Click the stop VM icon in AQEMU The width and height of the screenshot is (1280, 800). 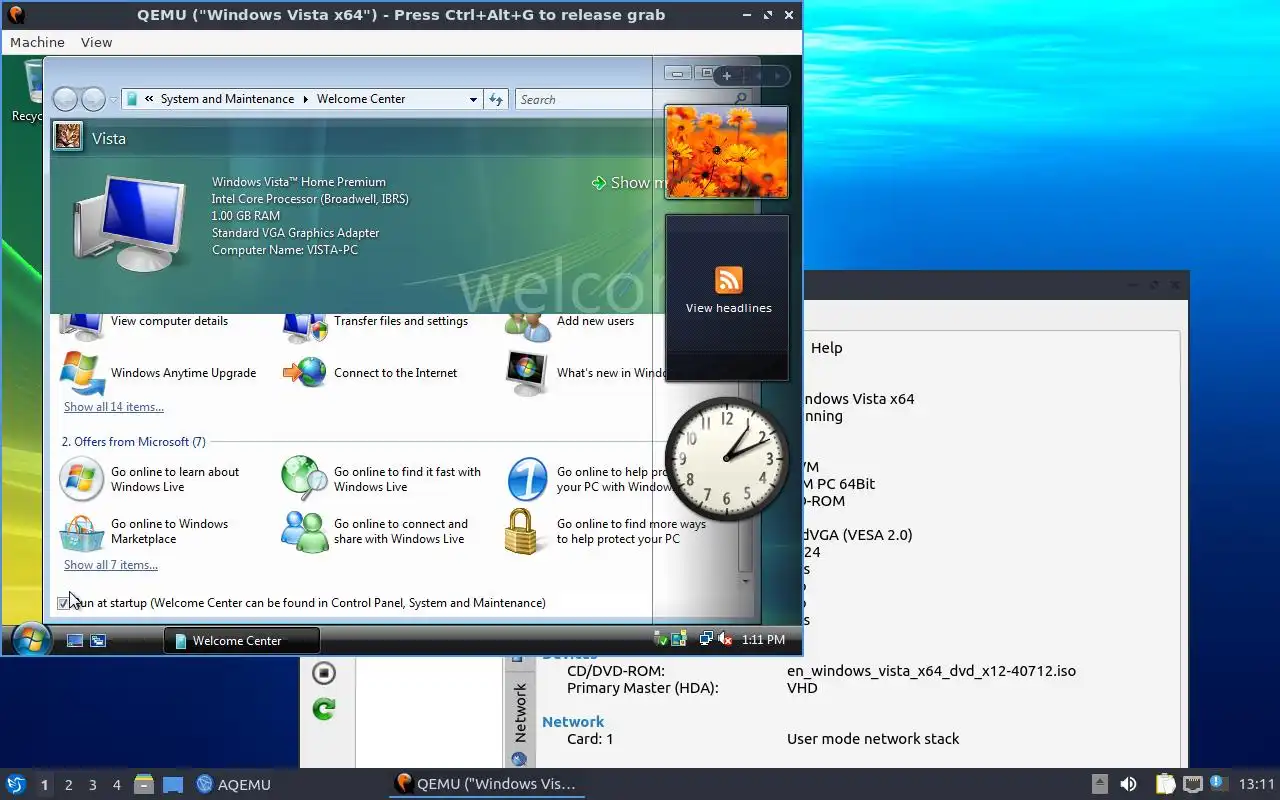coord(324,673)
